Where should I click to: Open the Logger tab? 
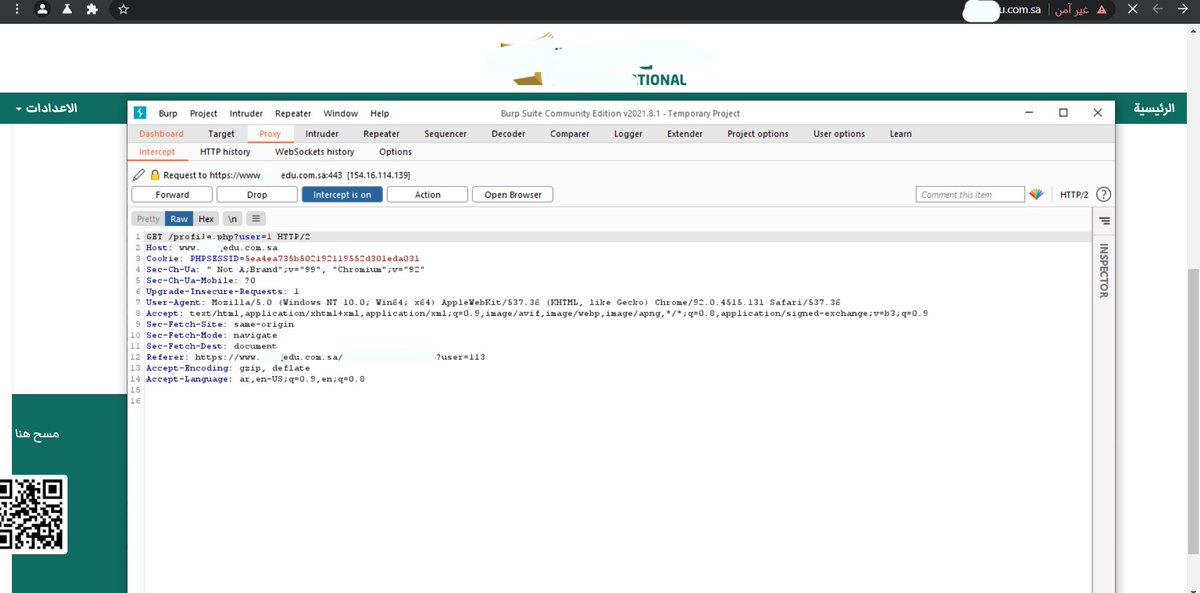(628, 134)
